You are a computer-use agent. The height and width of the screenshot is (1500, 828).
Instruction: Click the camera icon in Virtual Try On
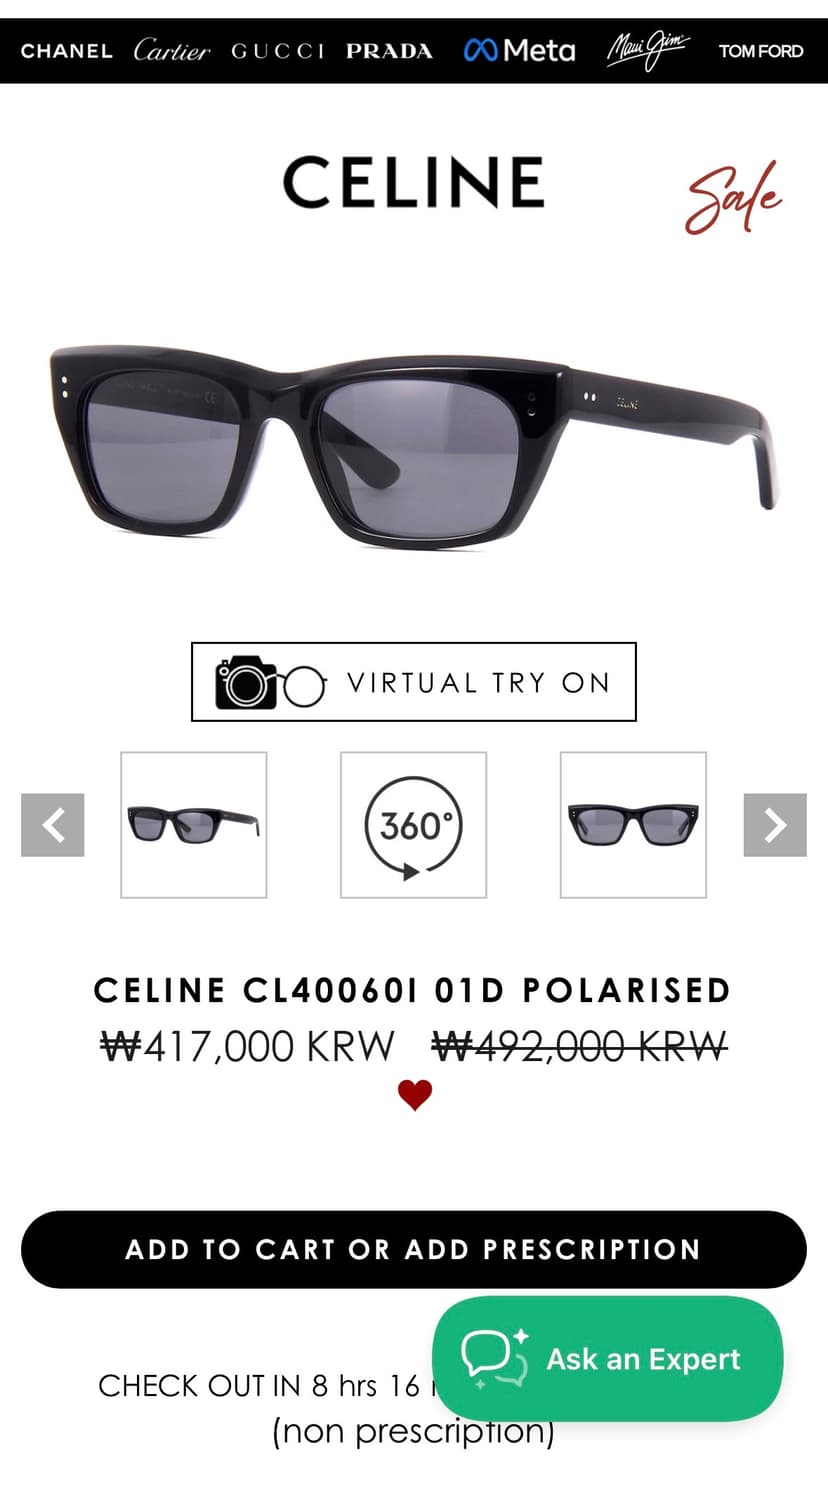(x=246, y=682)
